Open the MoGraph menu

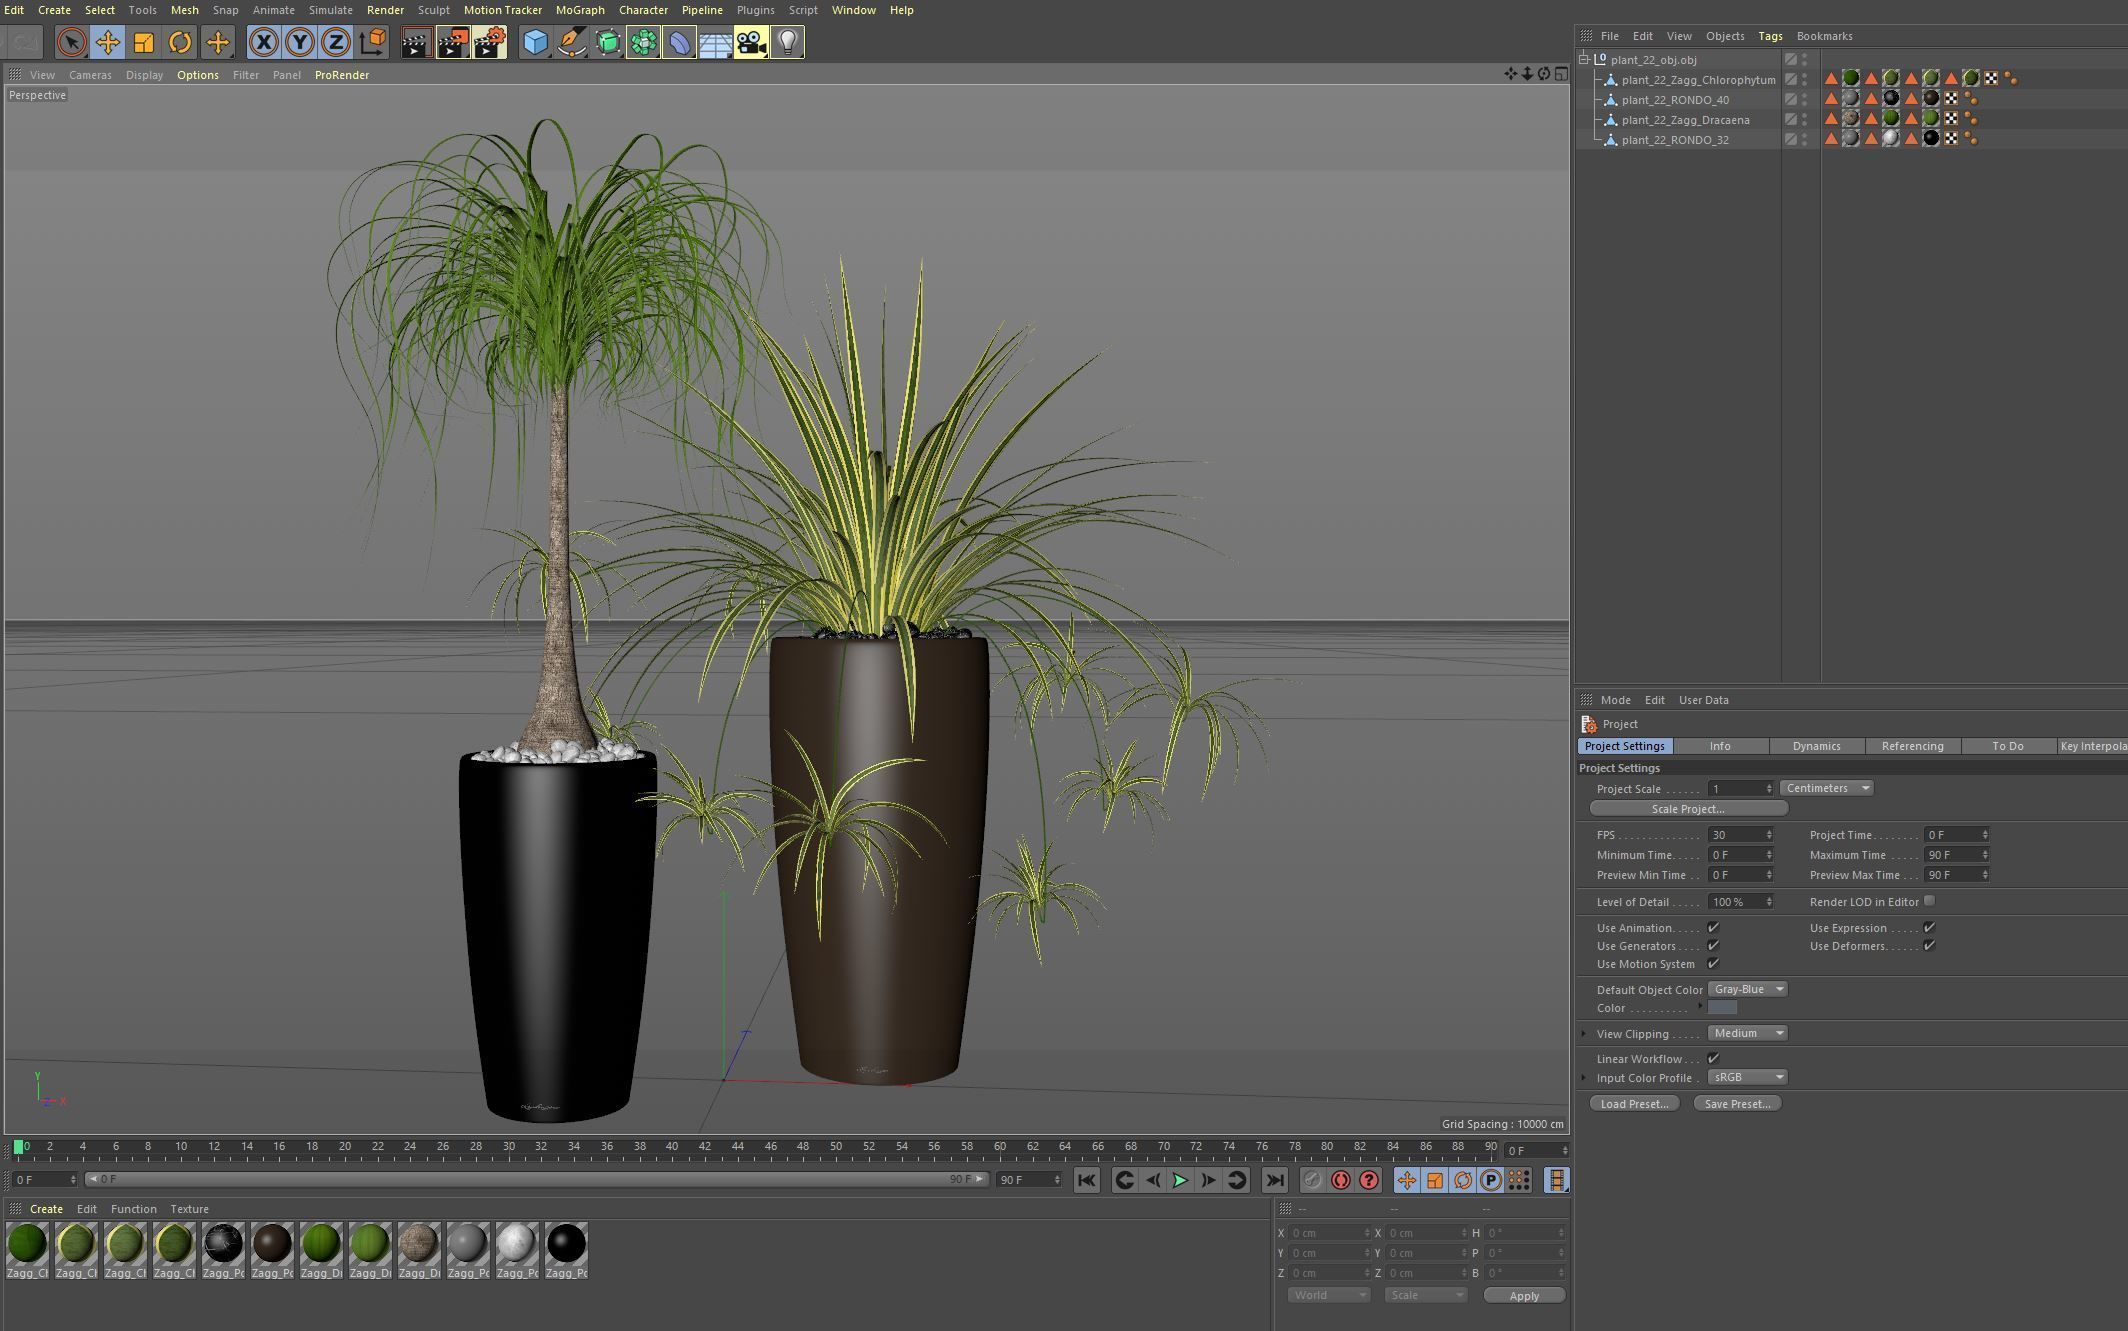580,10
